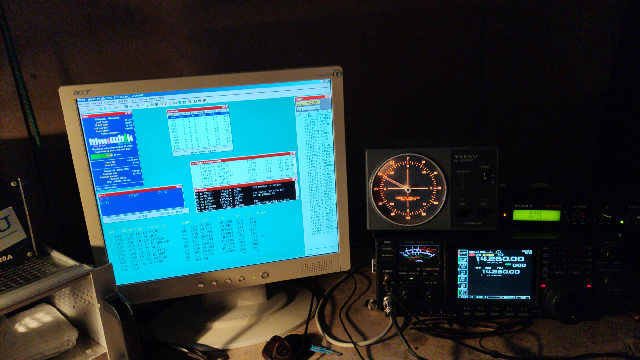
Task: Click the first icon in the main toolbar
Action: pyautogui.click(x=84, y=110)
